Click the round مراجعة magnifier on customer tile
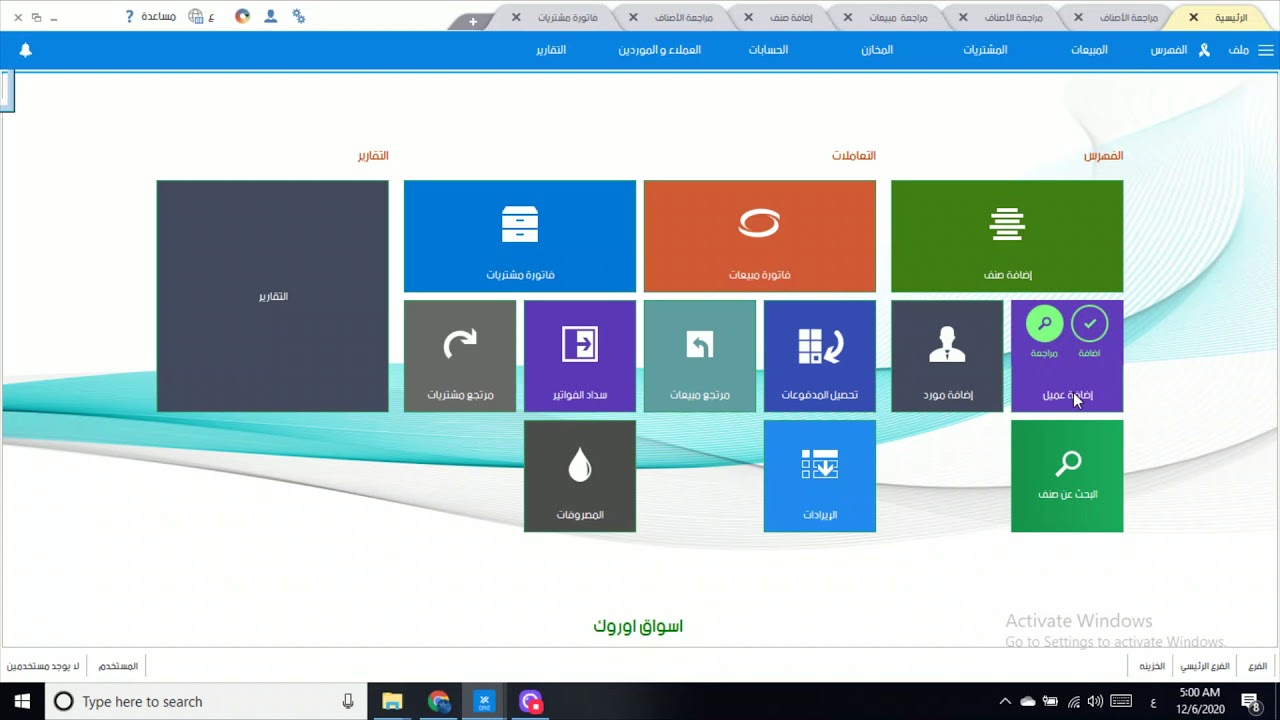The height and width of the screenshot is (720, 1280). pyautogui.click(x=1044, y=324)
